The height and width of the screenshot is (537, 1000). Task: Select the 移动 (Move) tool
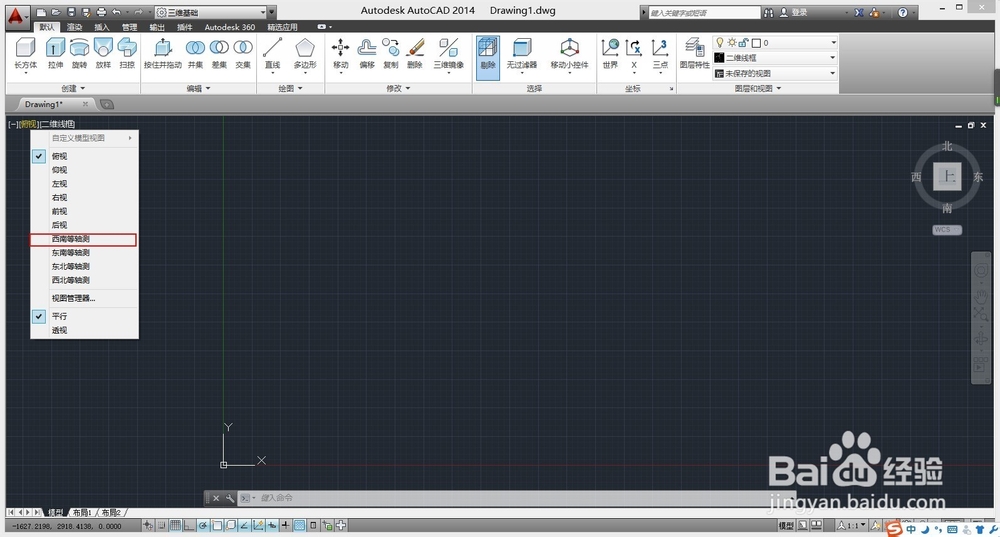[x=341, y=54]
